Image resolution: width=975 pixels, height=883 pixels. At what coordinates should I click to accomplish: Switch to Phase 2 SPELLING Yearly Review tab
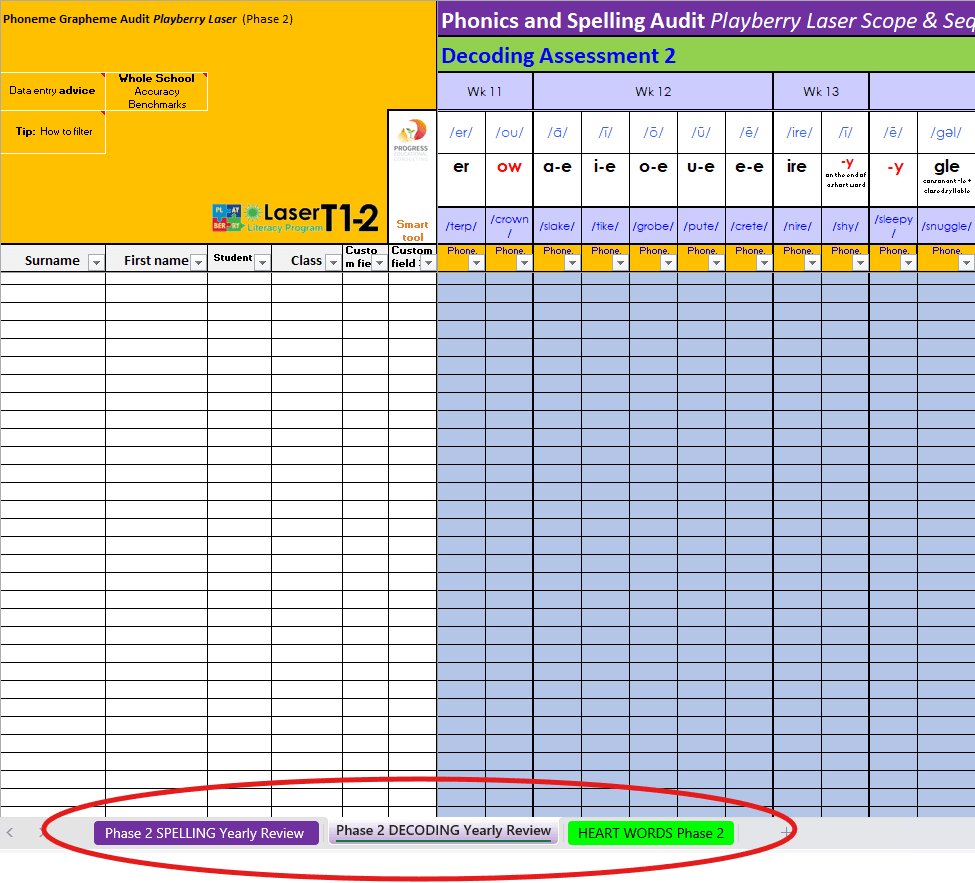(206, 831)
